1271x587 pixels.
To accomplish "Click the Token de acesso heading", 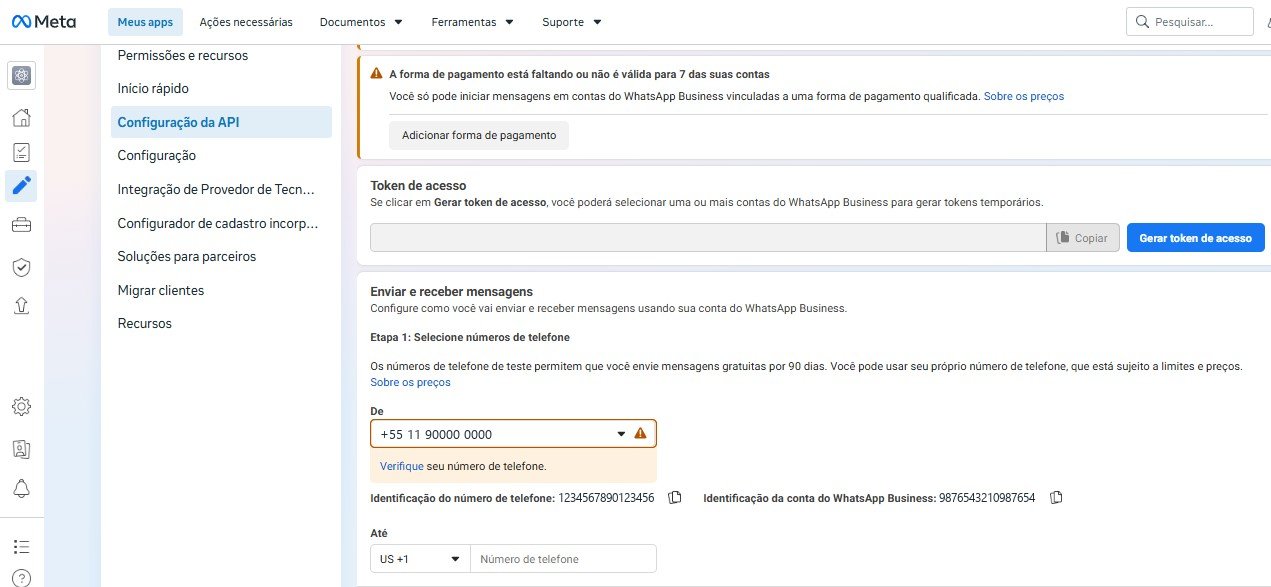I will click(418, 185).
